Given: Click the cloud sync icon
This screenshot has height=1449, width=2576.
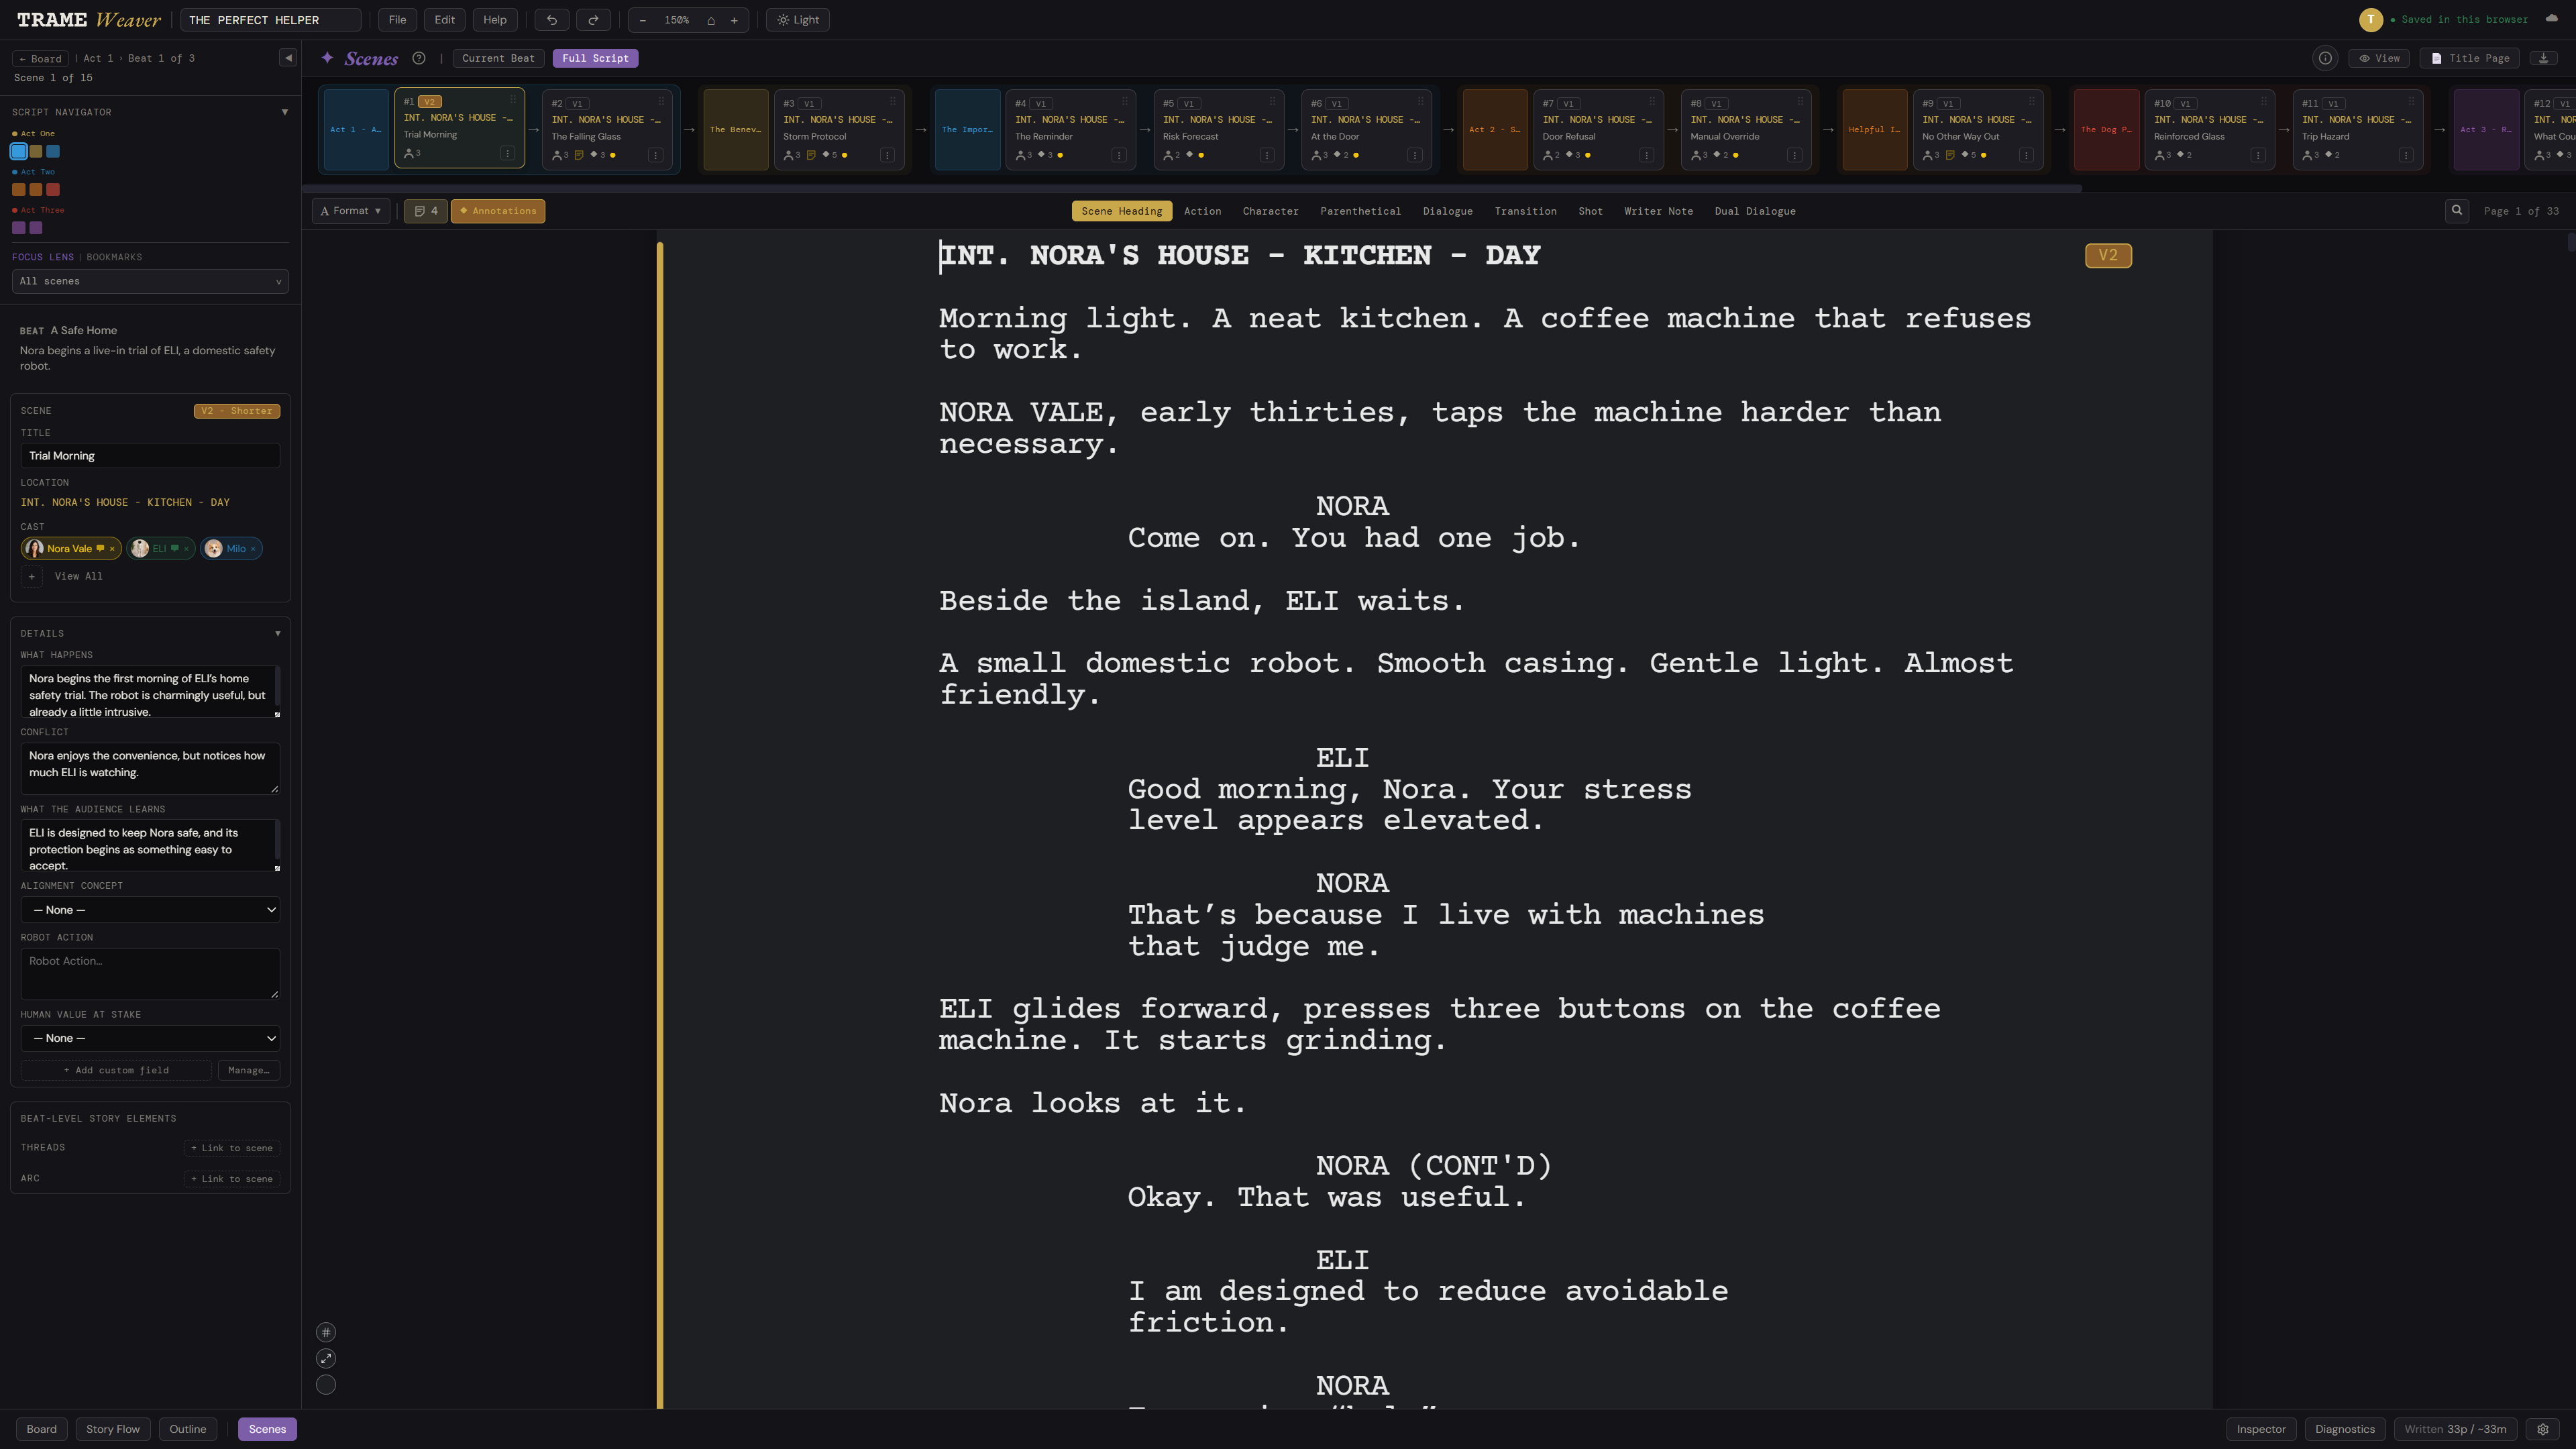Looking at the screenshot, I should pos(2551,19).
